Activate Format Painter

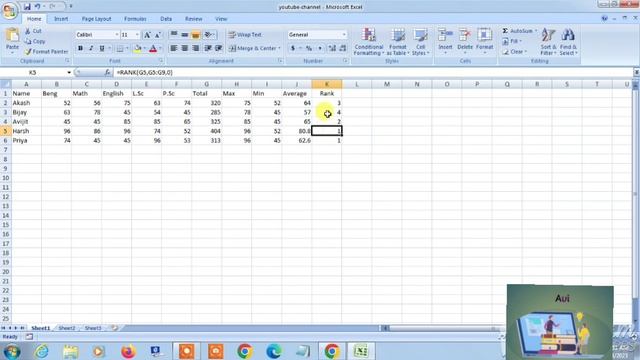46,52
